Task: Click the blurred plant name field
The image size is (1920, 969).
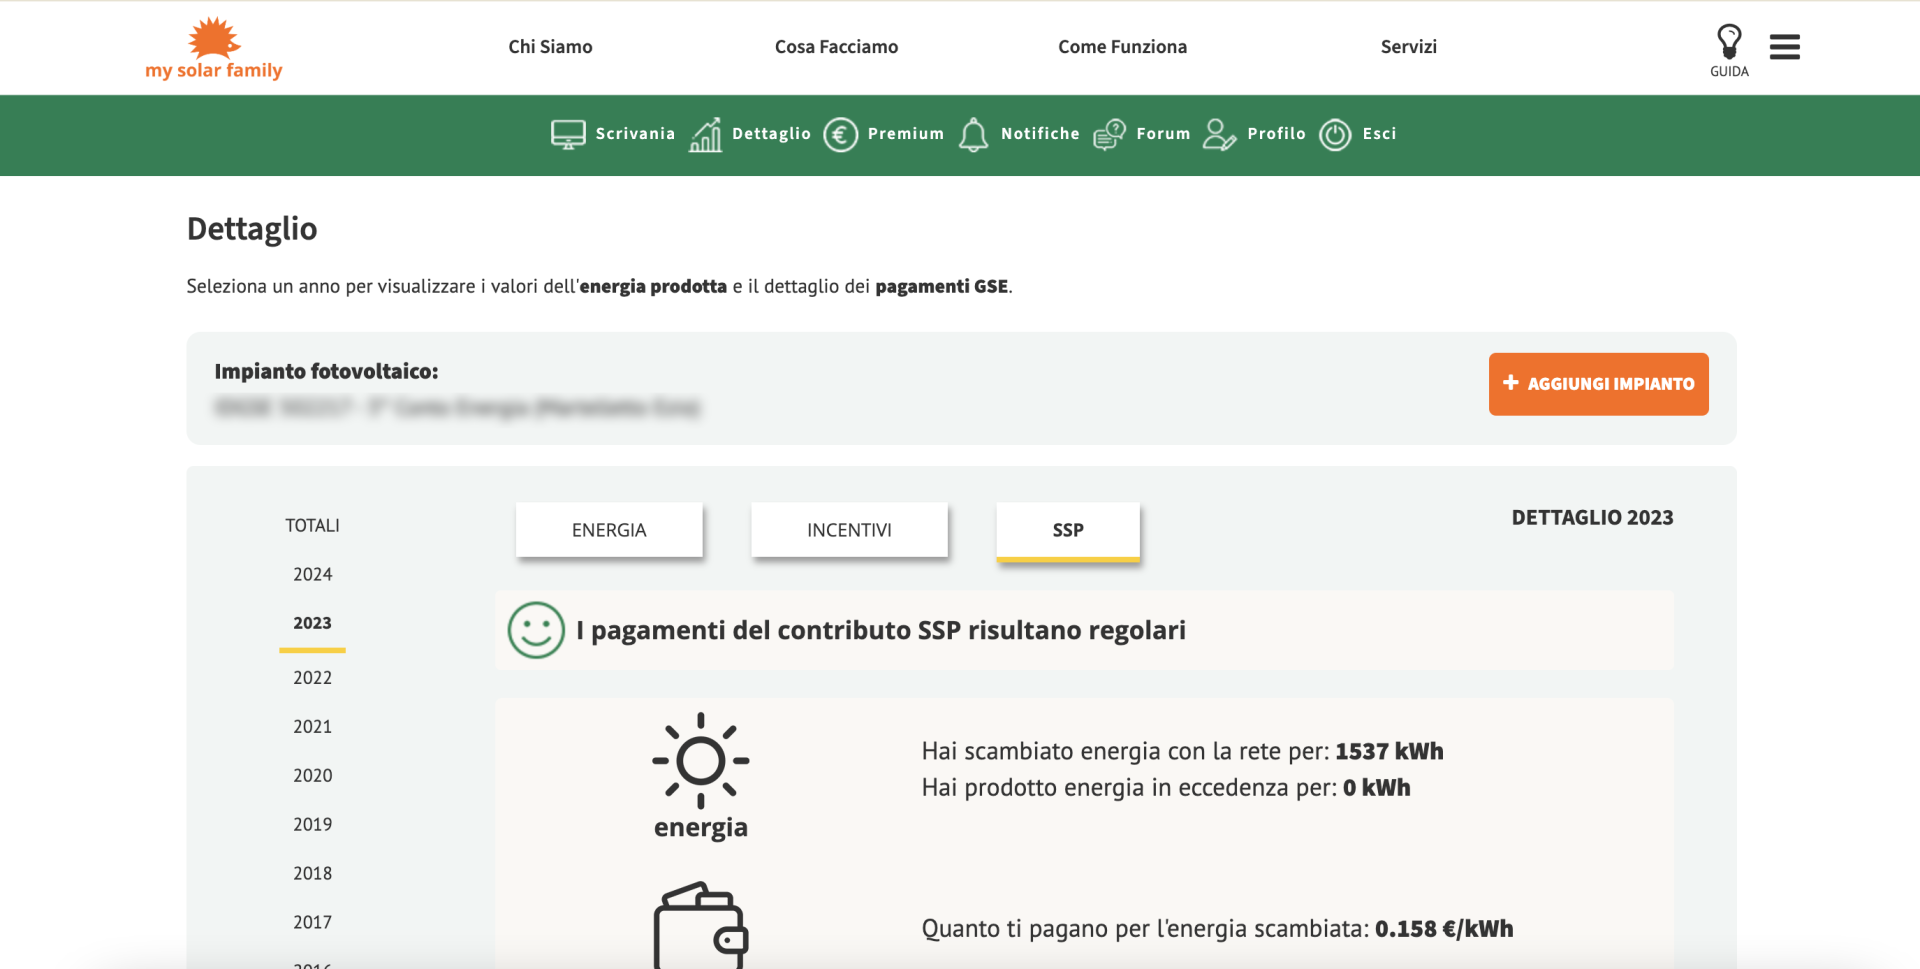Action: coord(458,407)
